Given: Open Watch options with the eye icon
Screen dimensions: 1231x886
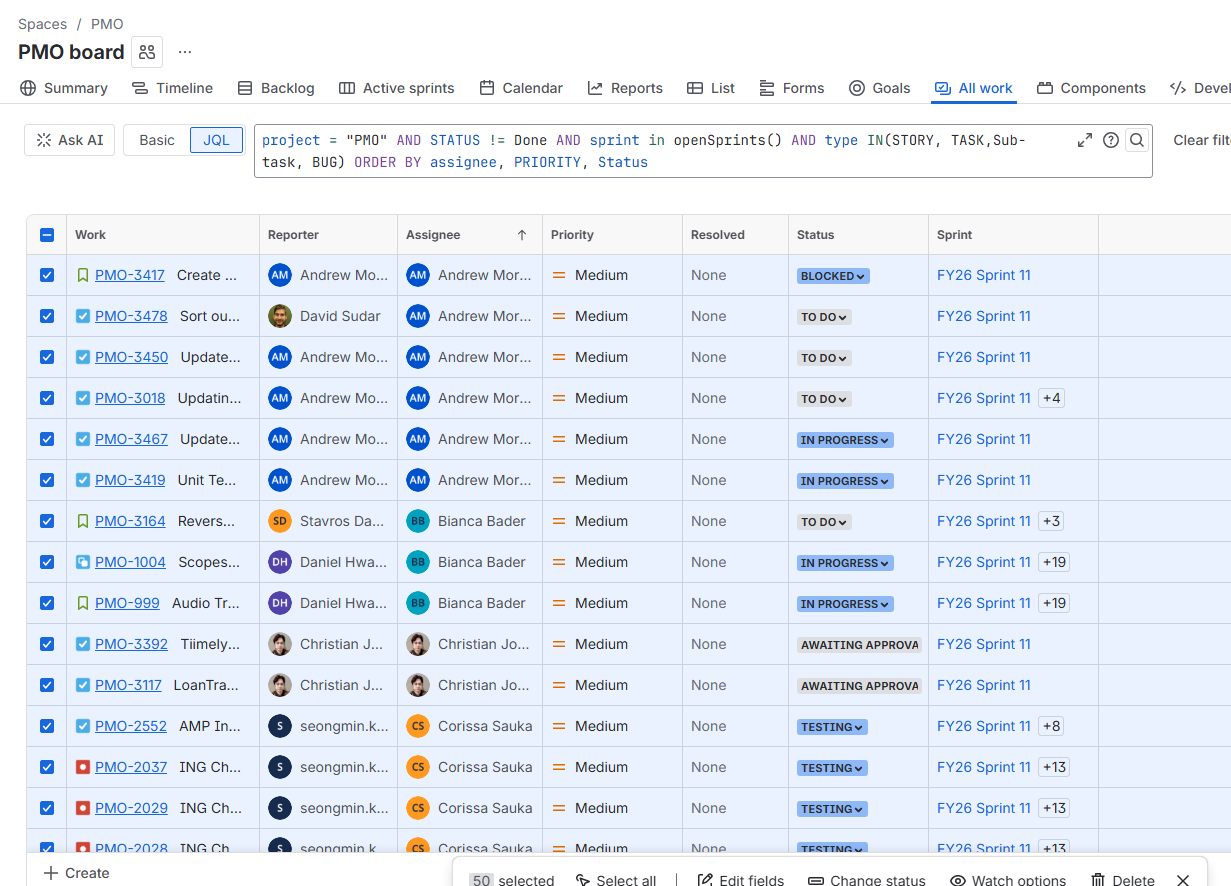Looking at the screenshot, I should pos(1008,880).
